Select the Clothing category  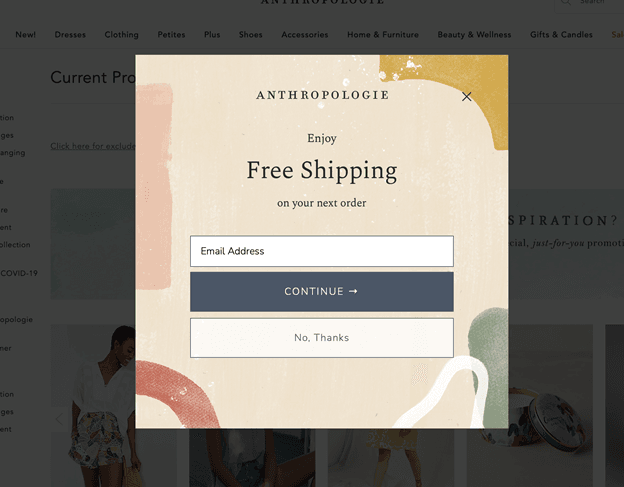click(121, 35)
